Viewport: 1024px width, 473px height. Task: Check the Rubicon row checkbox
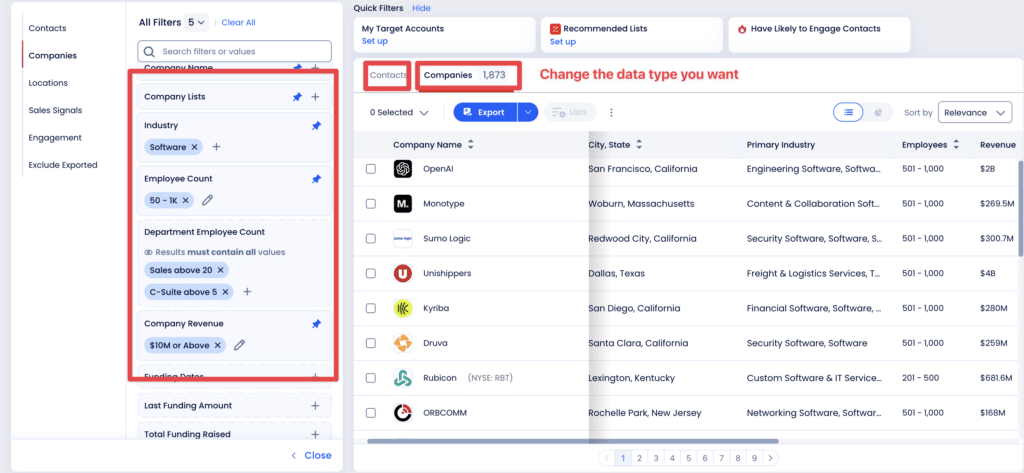[x=371, y=378]
